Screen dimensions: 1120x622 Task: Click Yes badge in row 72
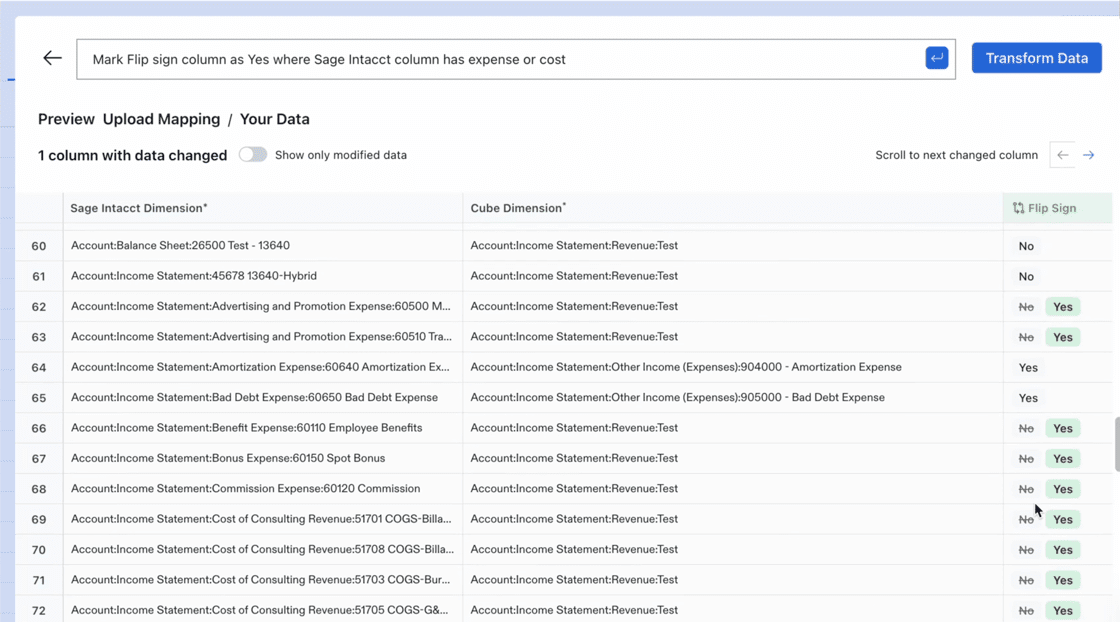coord(1063,611)
